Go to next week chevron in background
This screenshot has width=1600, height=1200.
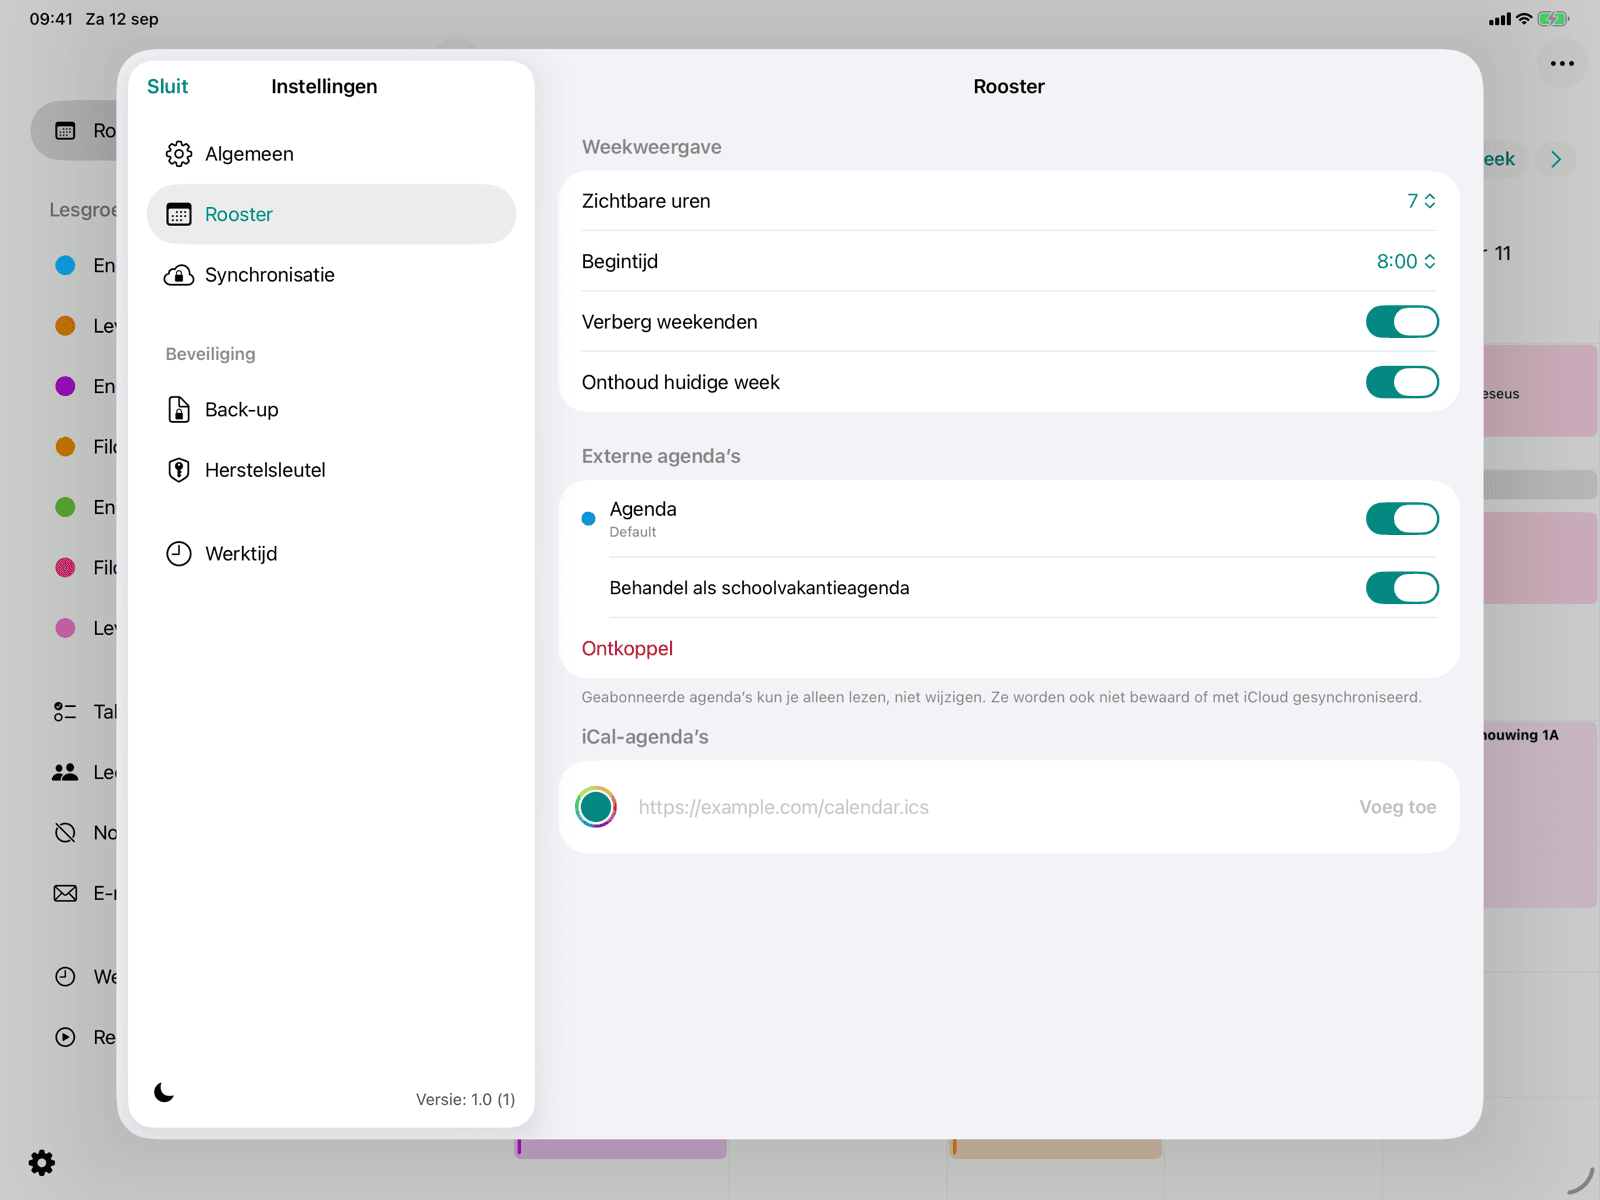tap(1556, 159)
